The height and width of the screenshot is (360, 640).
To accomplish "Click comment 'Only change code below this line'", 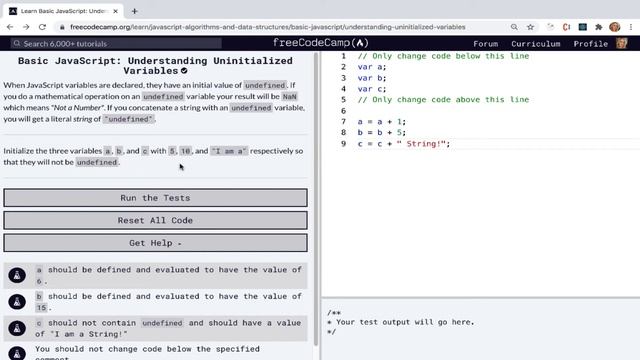I will 443,56.
